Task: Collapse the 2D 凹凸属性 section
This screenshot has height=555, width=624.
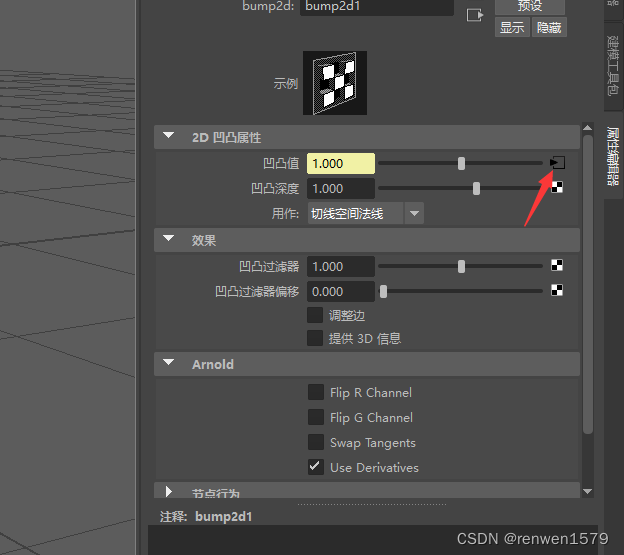Action: [169, 136]
